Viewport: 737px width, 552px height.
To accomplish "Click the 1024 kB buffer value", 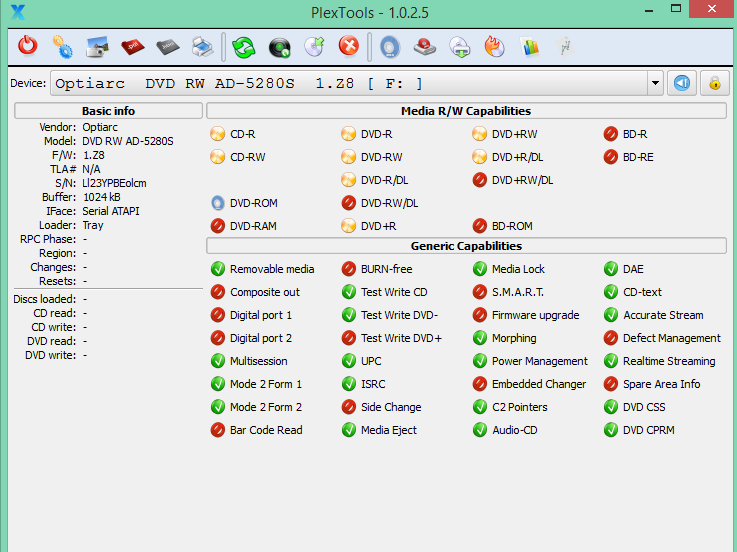I will click(102, 197).
